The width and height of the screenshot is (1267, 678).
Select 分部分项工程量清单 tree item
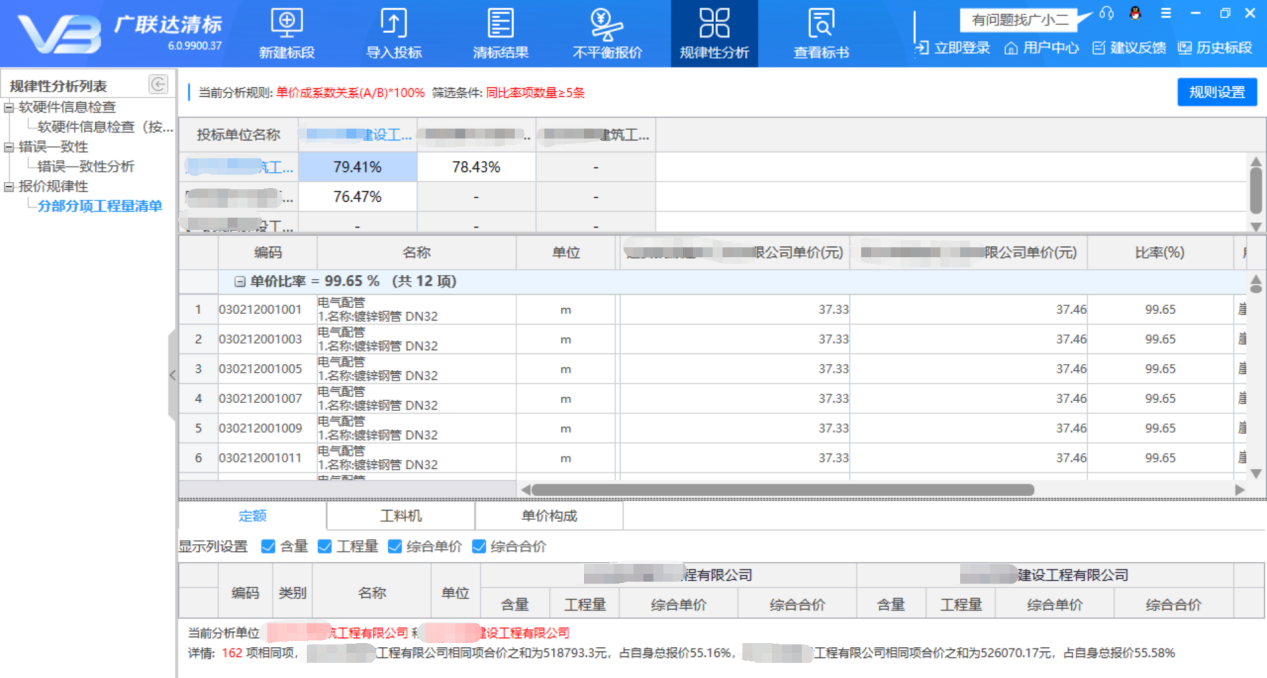pos(100,206)
